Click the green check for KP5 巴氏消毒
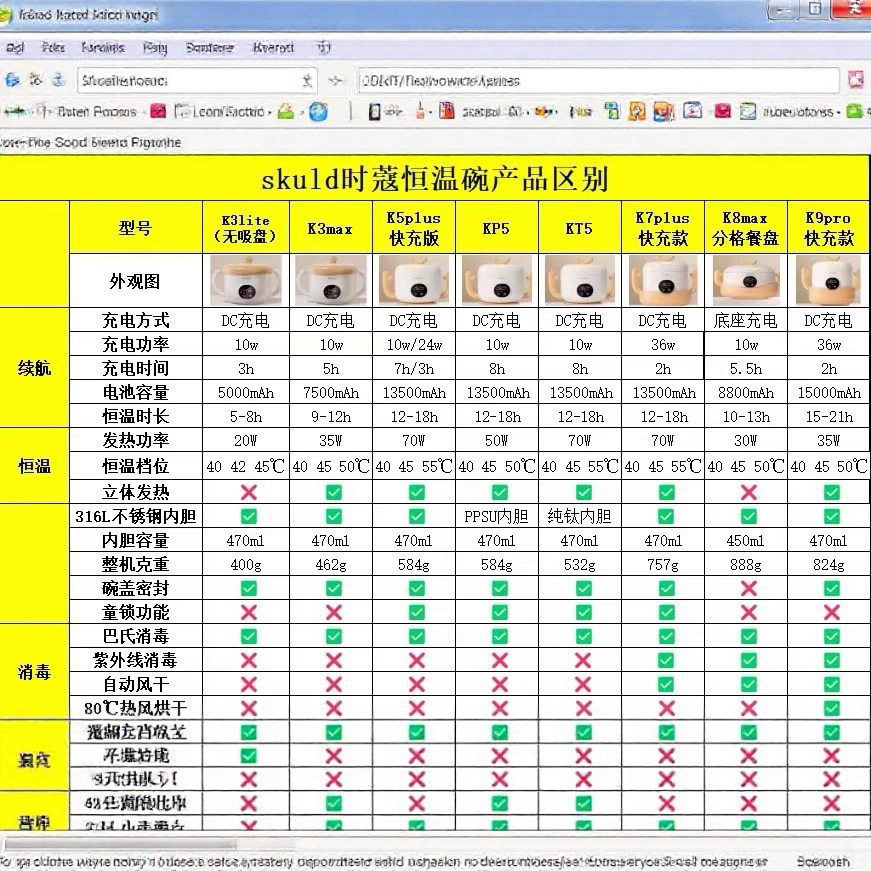This screenshot has height=871, width=871. pyautogui.click(x=499, y=636)
